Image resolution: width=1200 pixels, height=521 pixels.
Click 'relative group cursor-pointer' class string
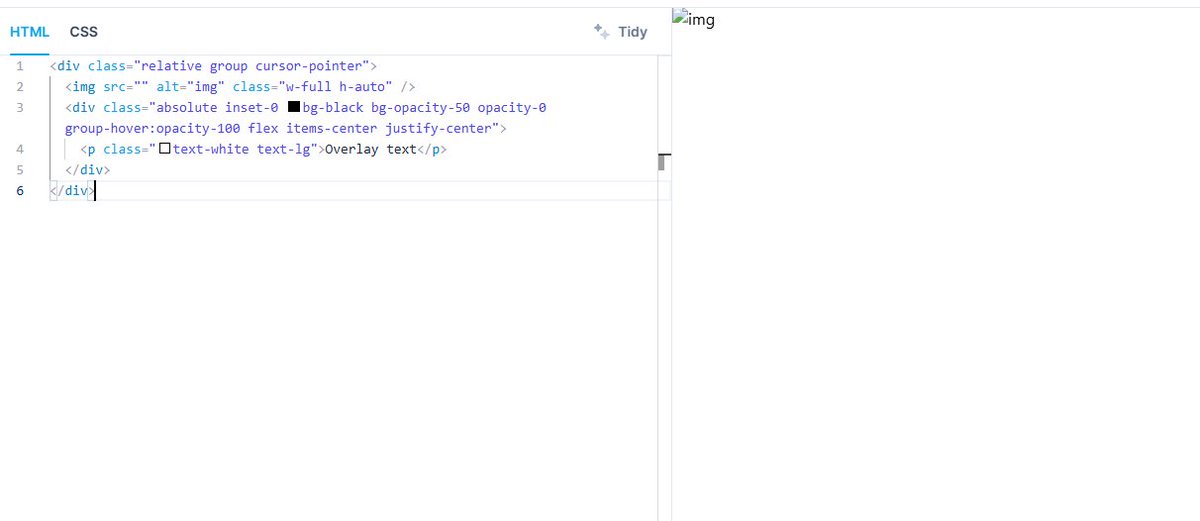250,66
